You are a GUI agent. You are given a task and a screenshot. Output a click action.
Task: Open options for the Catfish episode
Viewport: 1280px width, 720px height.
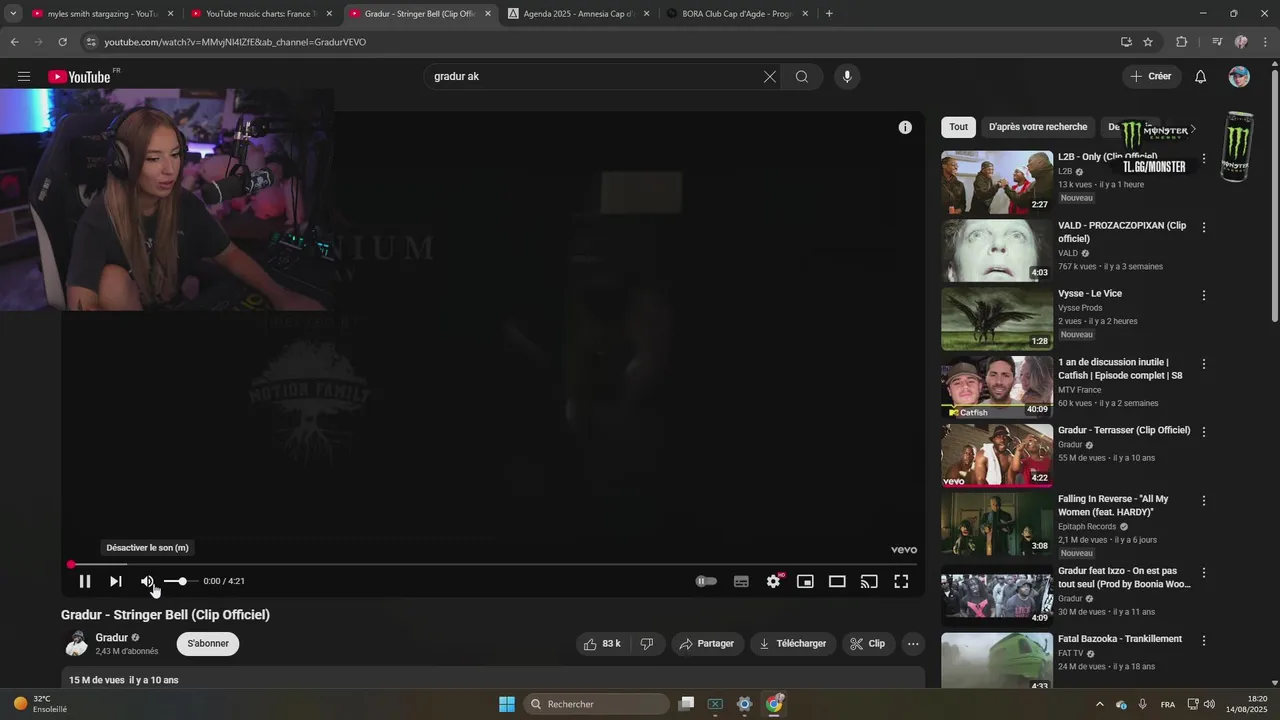coord(1204,364)
